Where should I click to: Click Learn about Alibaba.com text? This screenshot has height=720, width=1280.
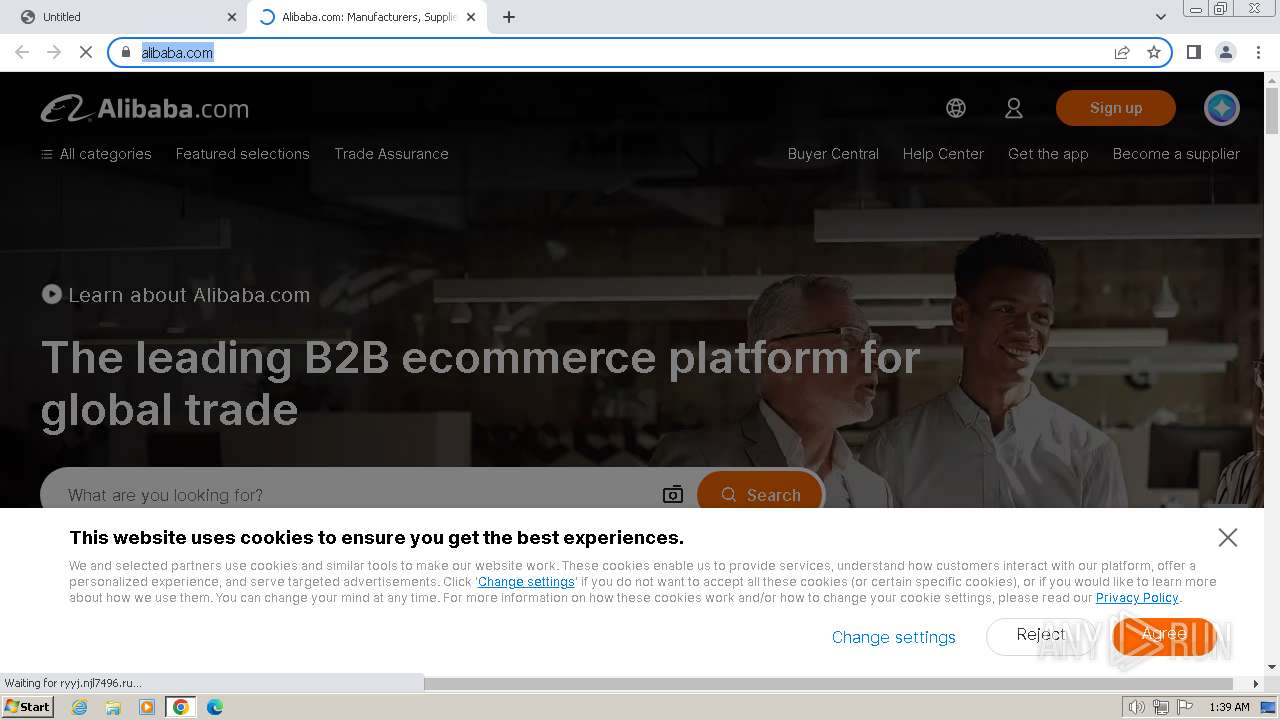[189, 295]
